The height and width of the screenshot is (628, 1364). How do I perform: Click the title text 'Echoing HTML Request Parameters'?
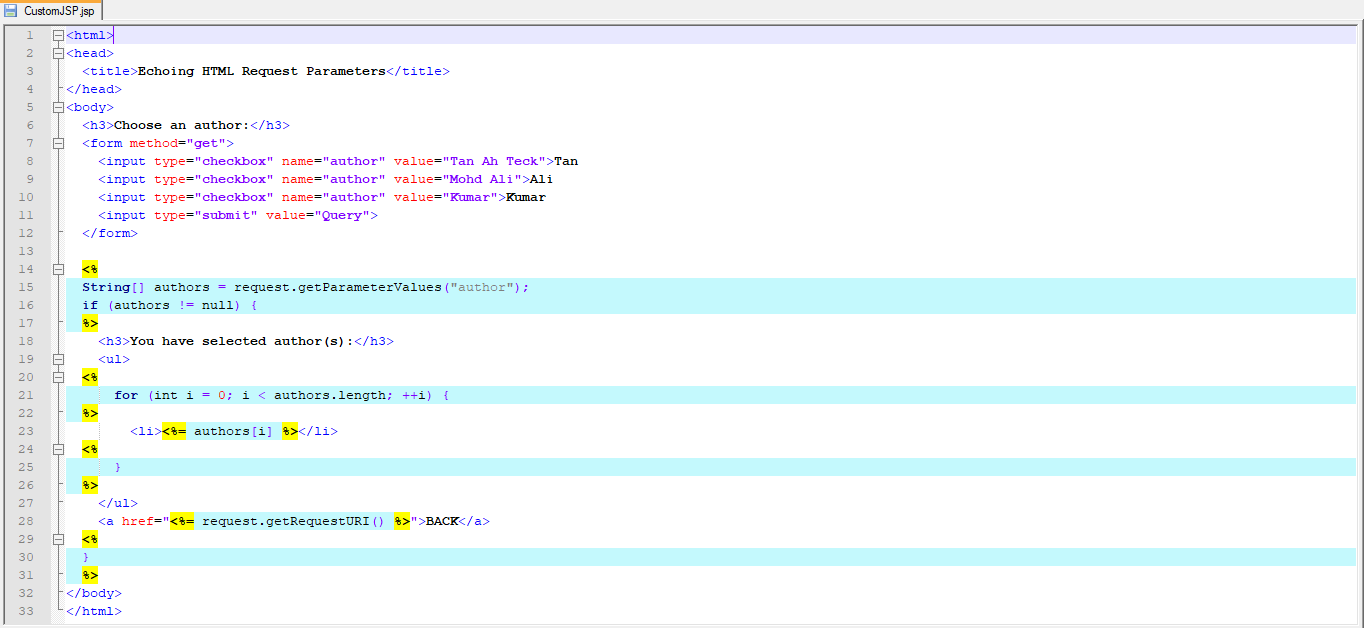coord(262,71)
